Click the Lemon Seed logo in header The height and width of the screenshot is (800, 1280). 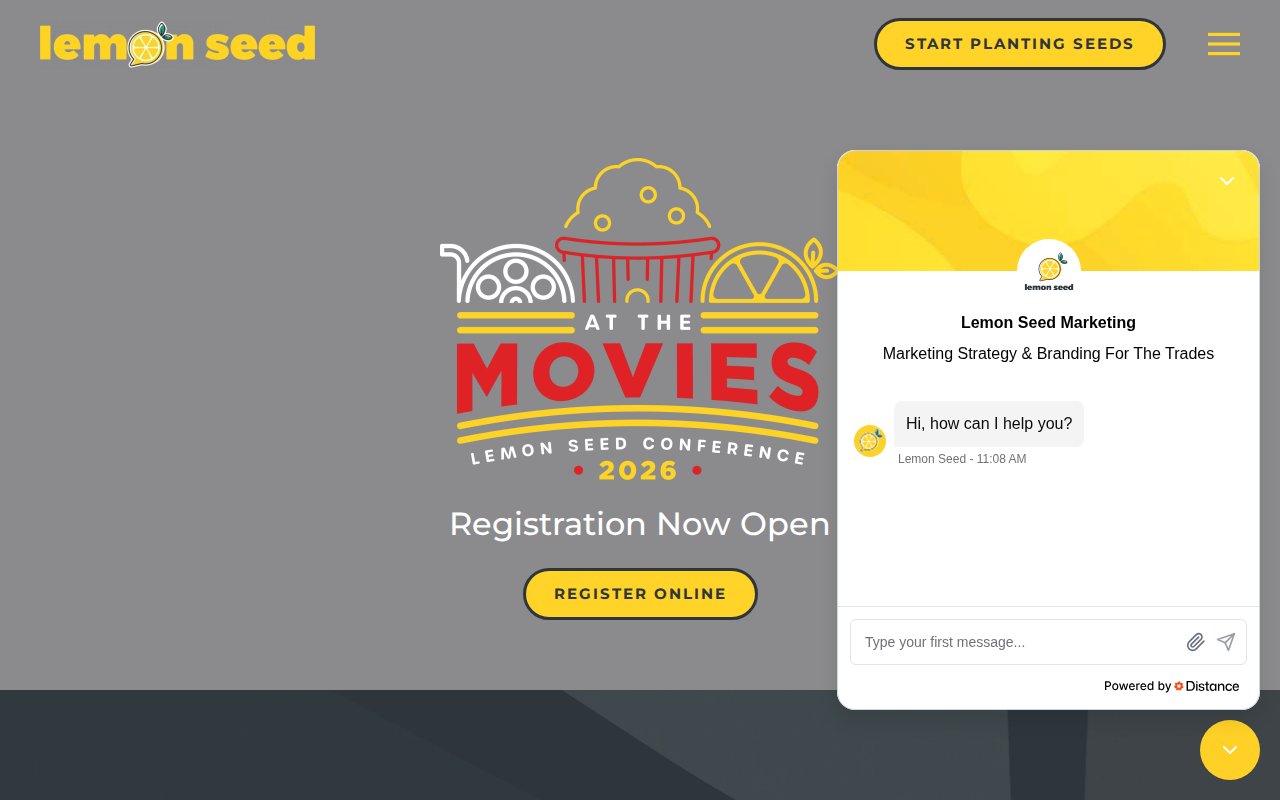coord(178,44)
